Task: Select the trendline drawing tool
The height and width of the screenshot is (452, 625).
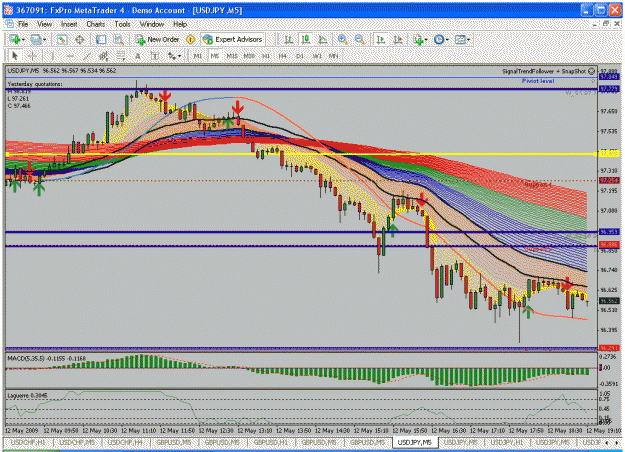Action: [x=87, y=56]
